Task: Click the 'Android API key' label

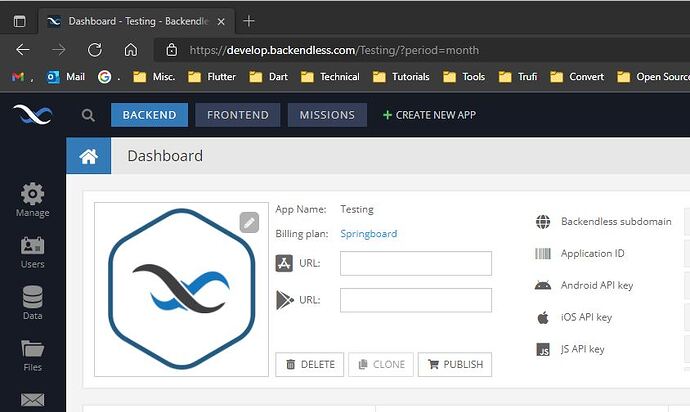Action: click(597, 285)
